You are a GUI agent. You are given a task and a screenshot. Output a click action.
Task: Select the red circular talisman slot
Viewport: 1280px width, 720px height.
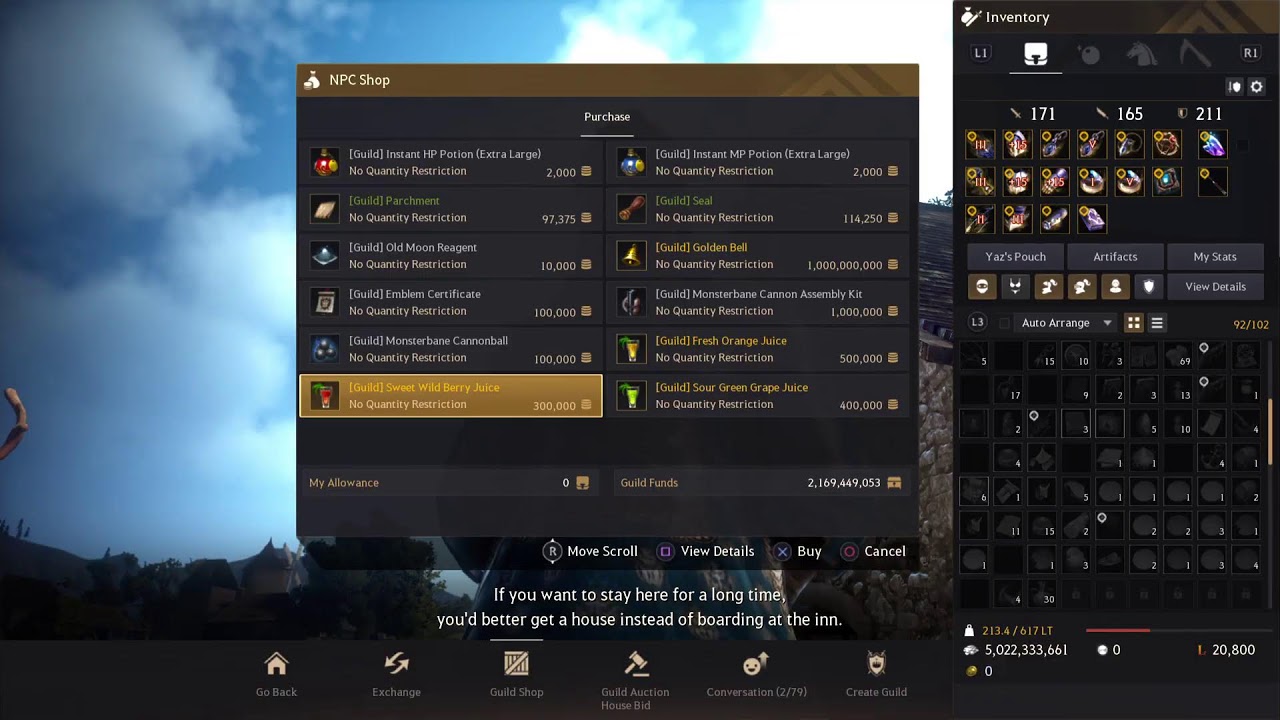tap(1167, 144)
